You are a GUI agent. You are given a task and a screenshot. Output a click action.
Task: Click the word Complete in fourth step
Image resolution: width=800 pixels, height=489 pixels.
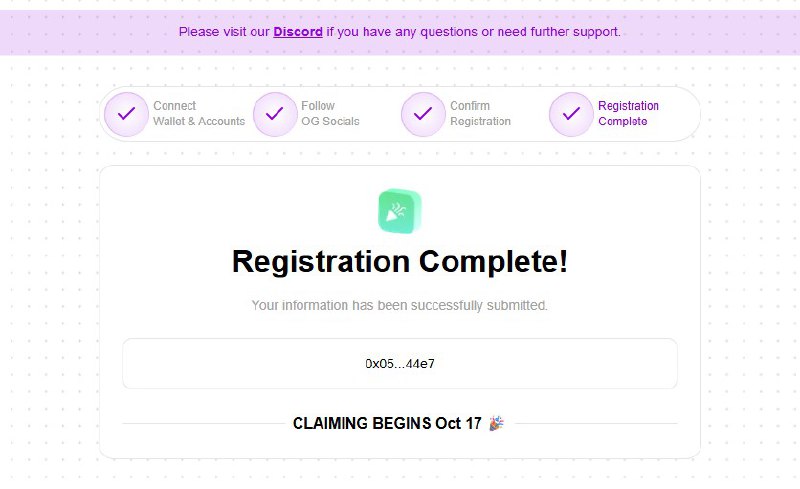click(x=622, y=121)
